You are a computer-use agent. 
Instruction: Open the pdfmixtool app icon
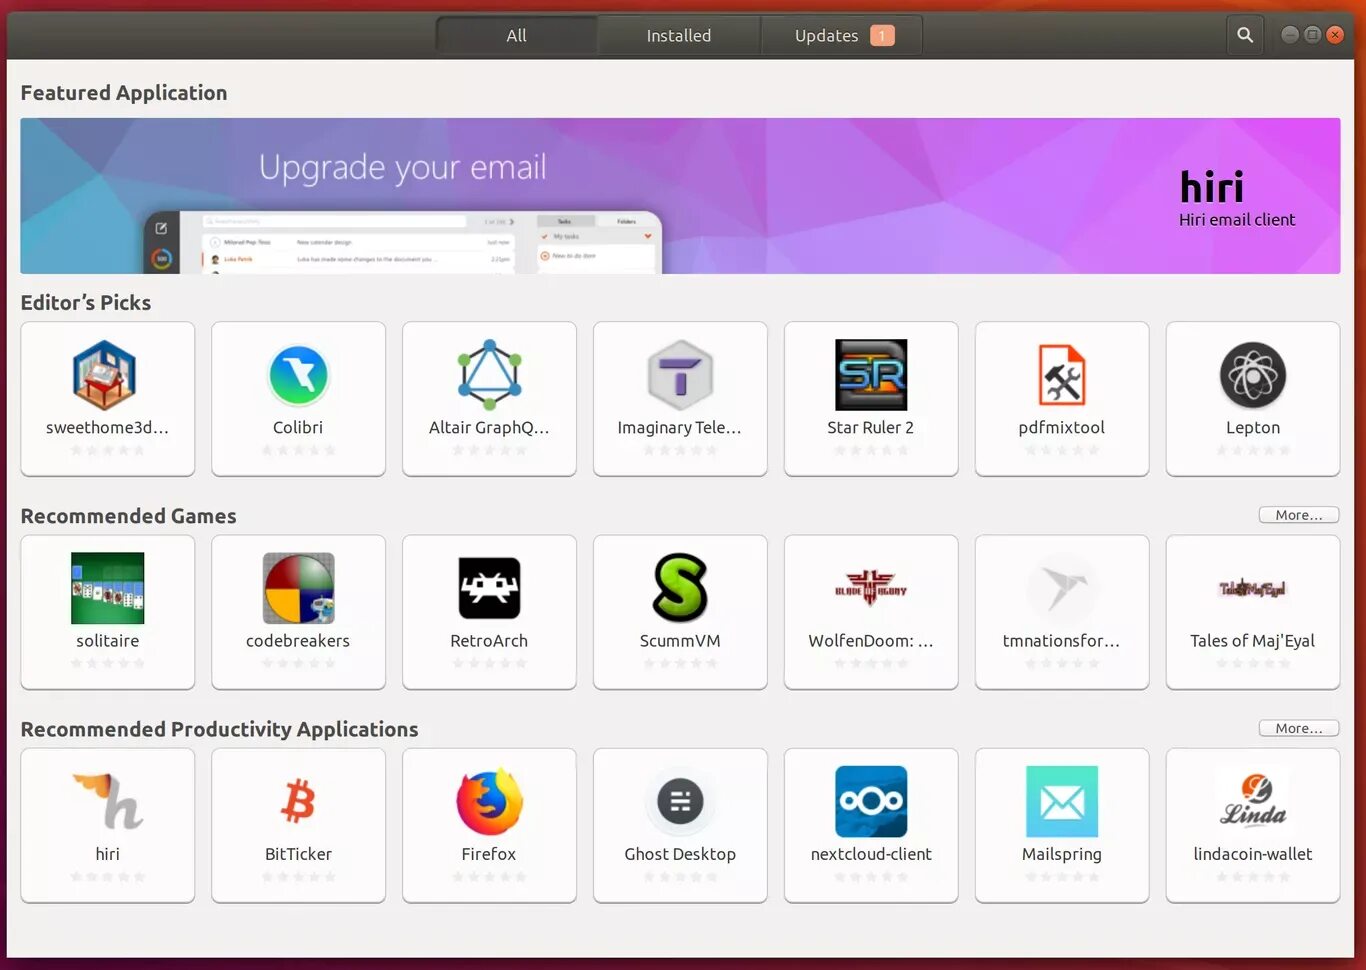pyautogui.click(x=1062, y=375)
